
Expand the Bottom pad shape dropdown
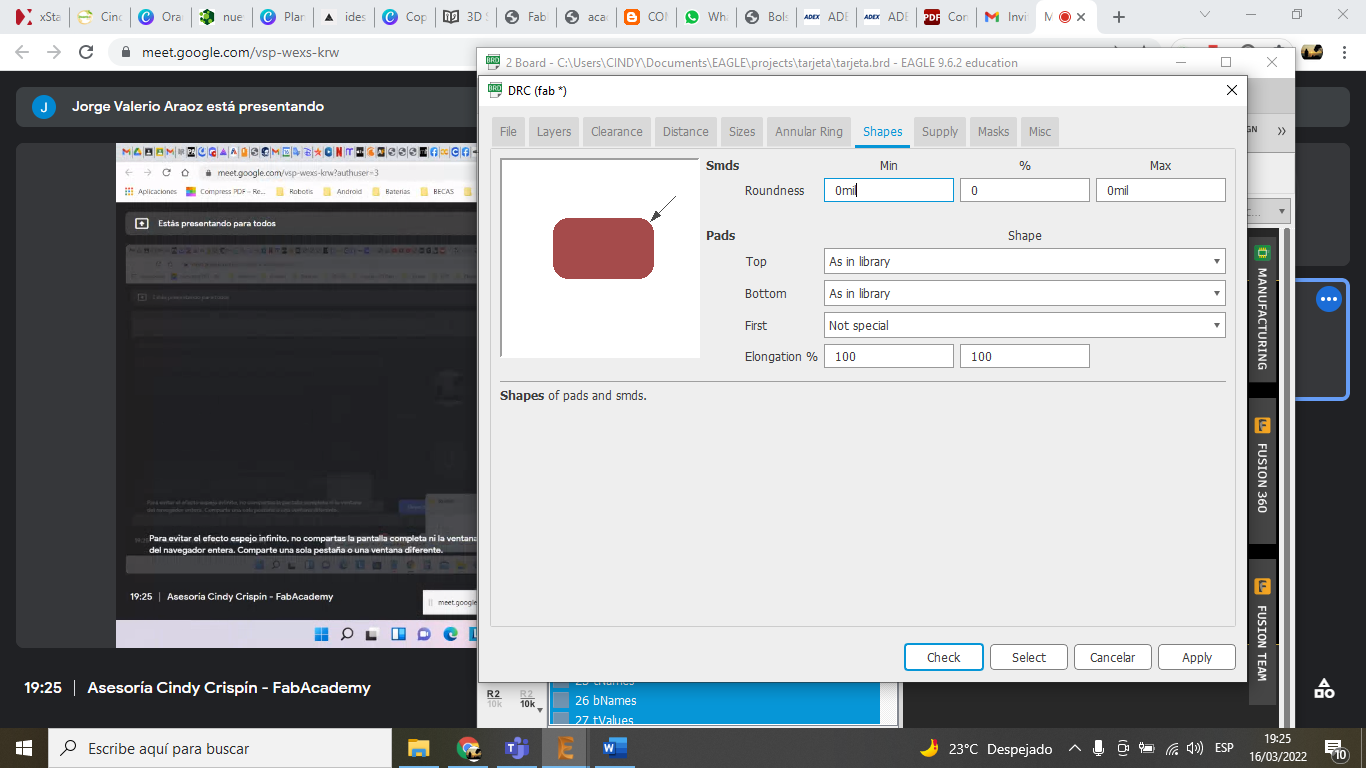[x=1024, y=294]
